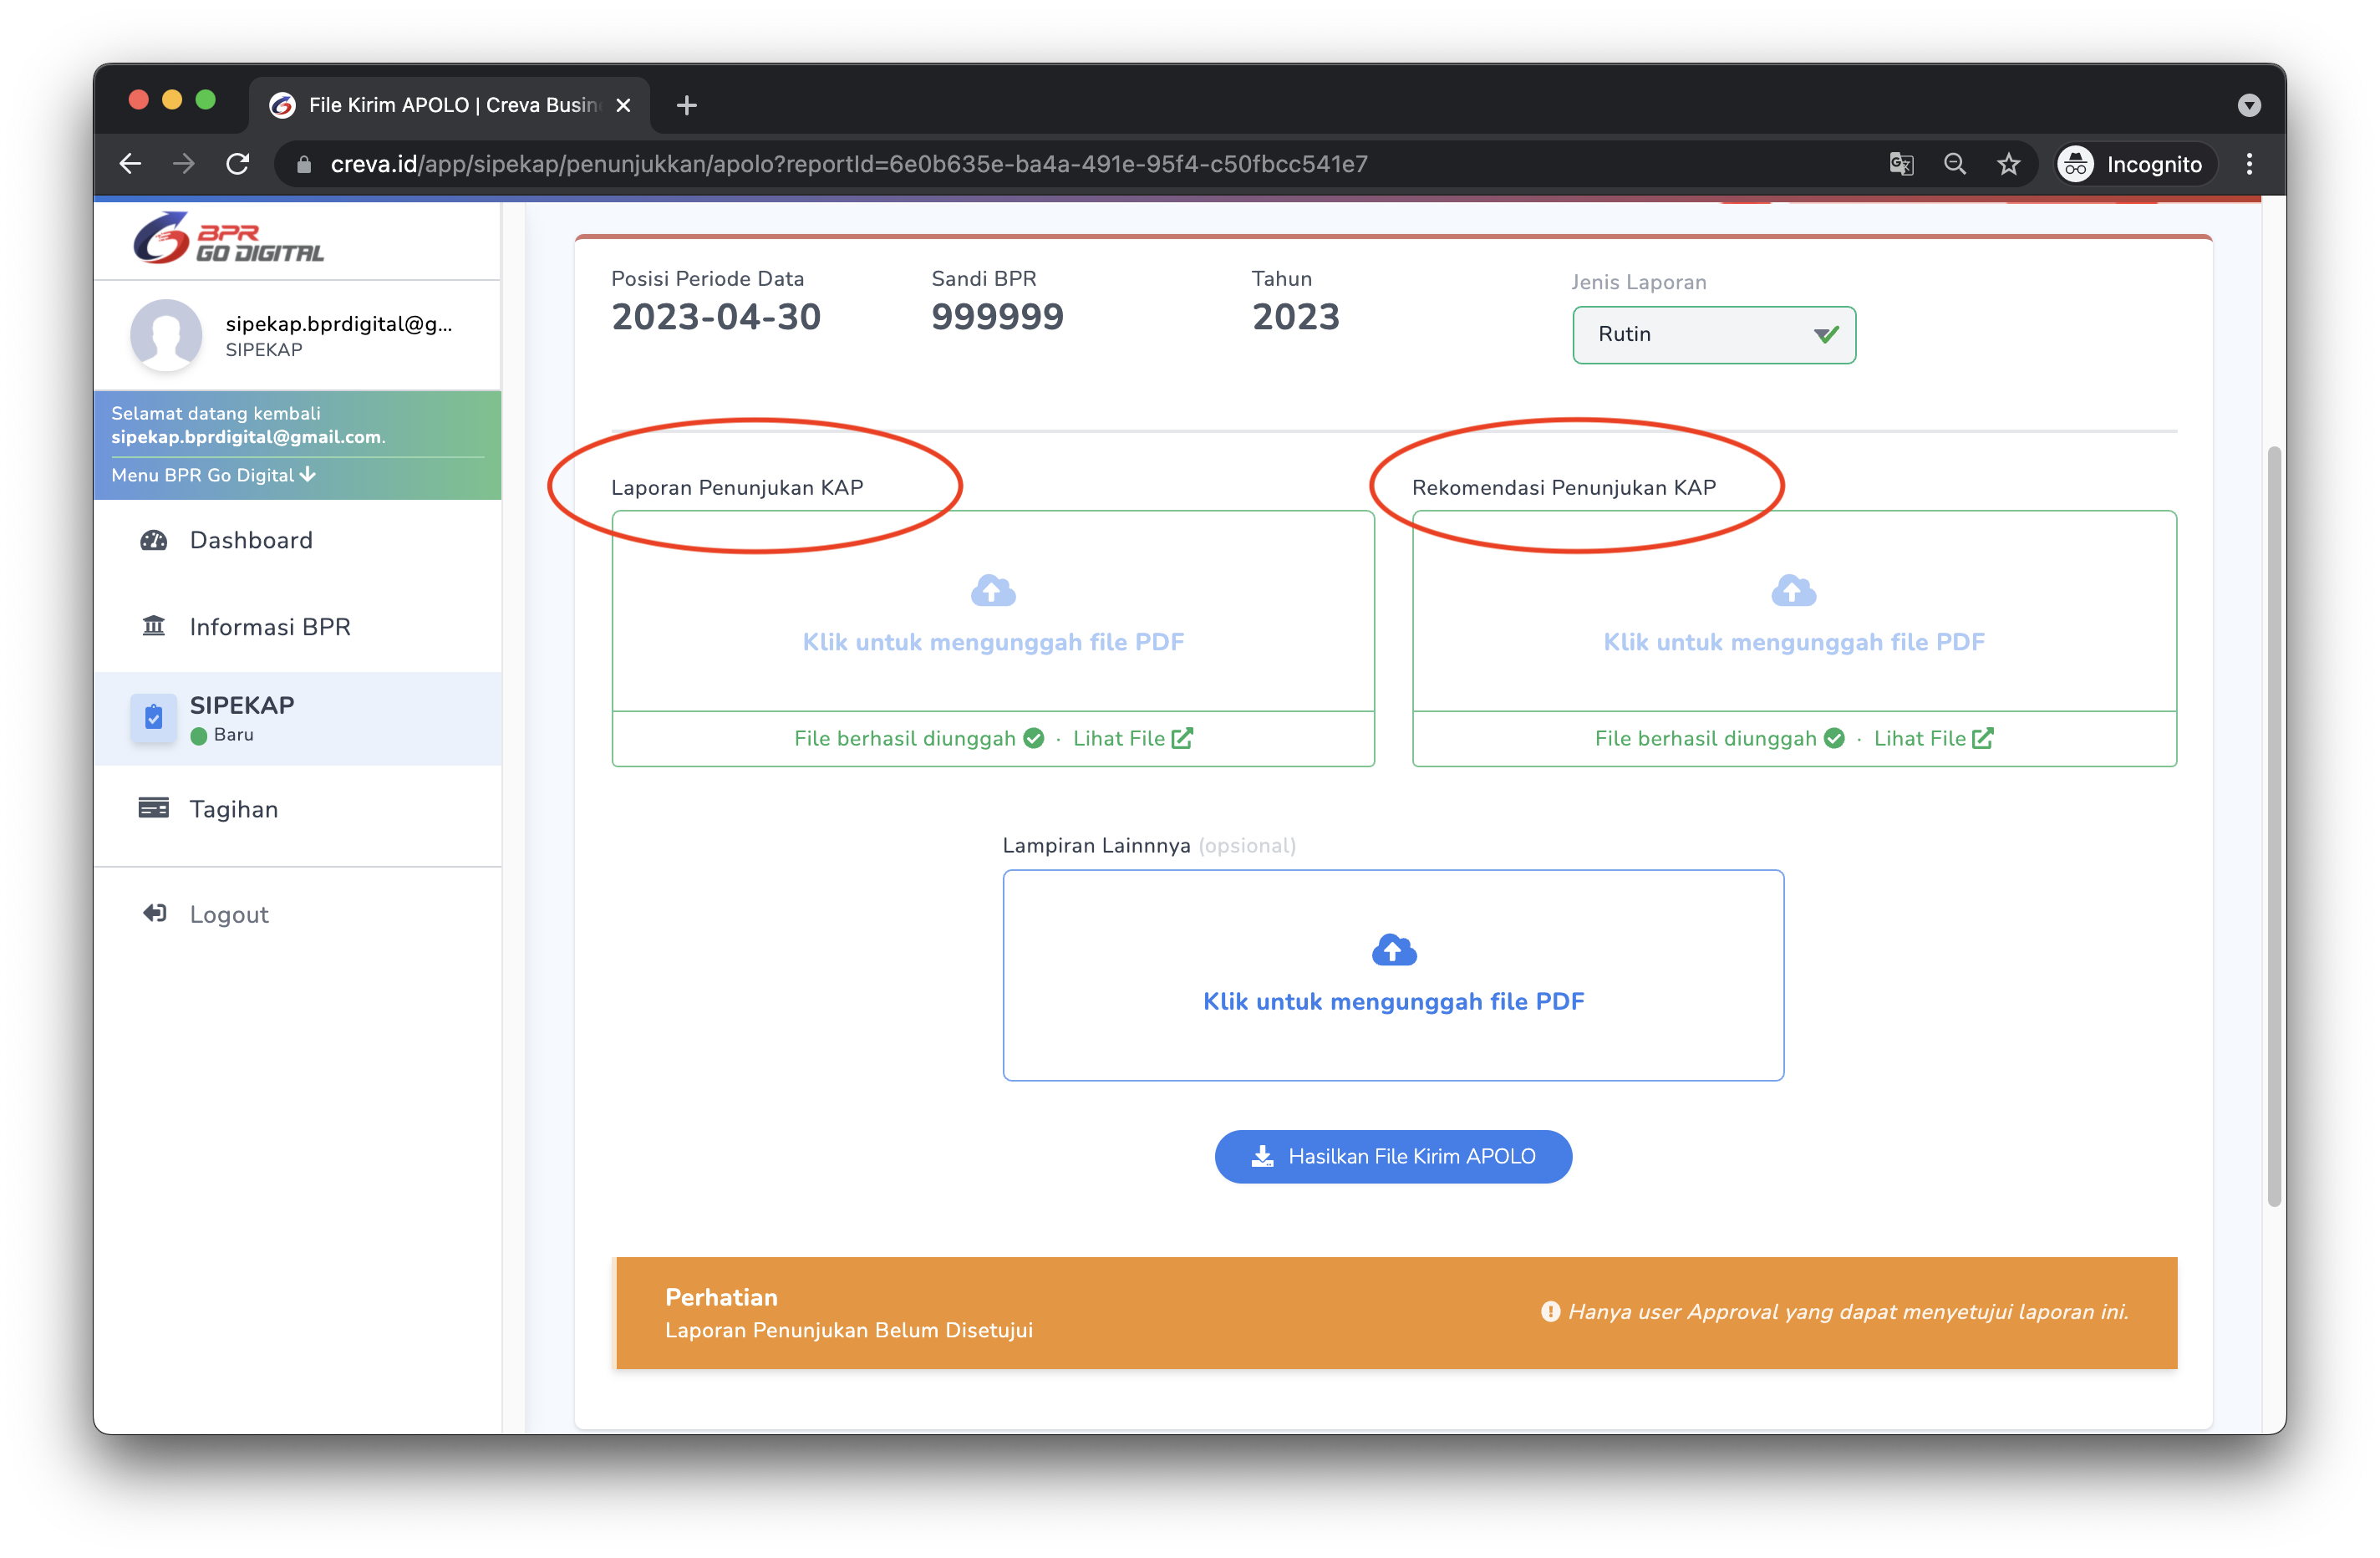Close the File Kirim APOLO tab
Screen dimensions: 2380x1558
(x=623, y=105)
